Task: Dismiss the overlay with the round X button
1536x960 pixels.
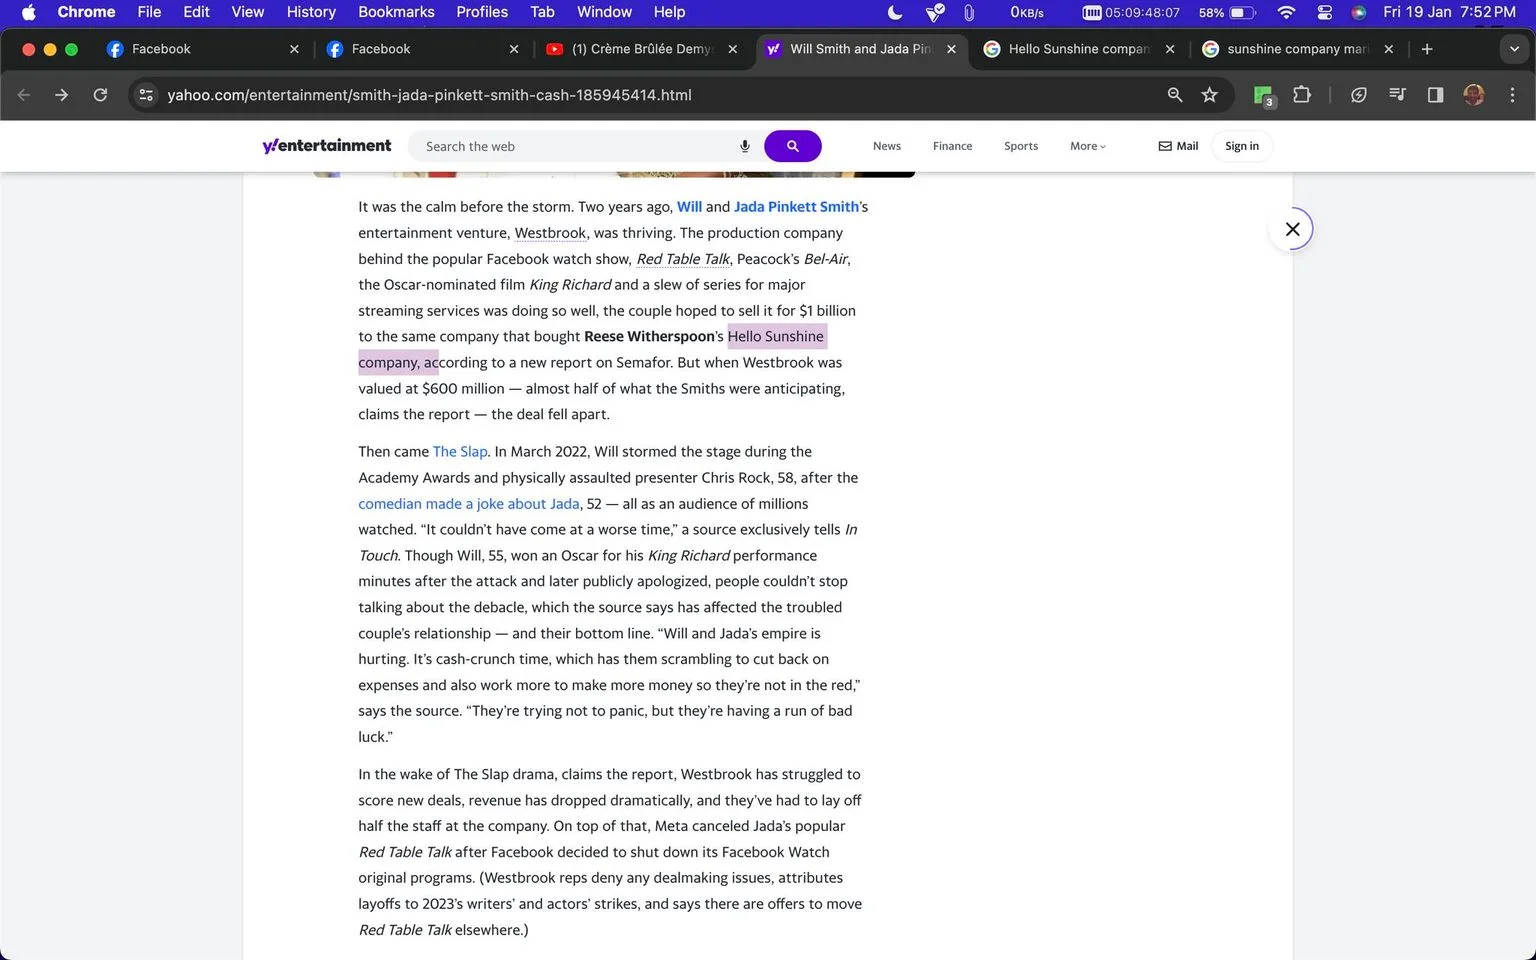Action: tap(1292, 229)
